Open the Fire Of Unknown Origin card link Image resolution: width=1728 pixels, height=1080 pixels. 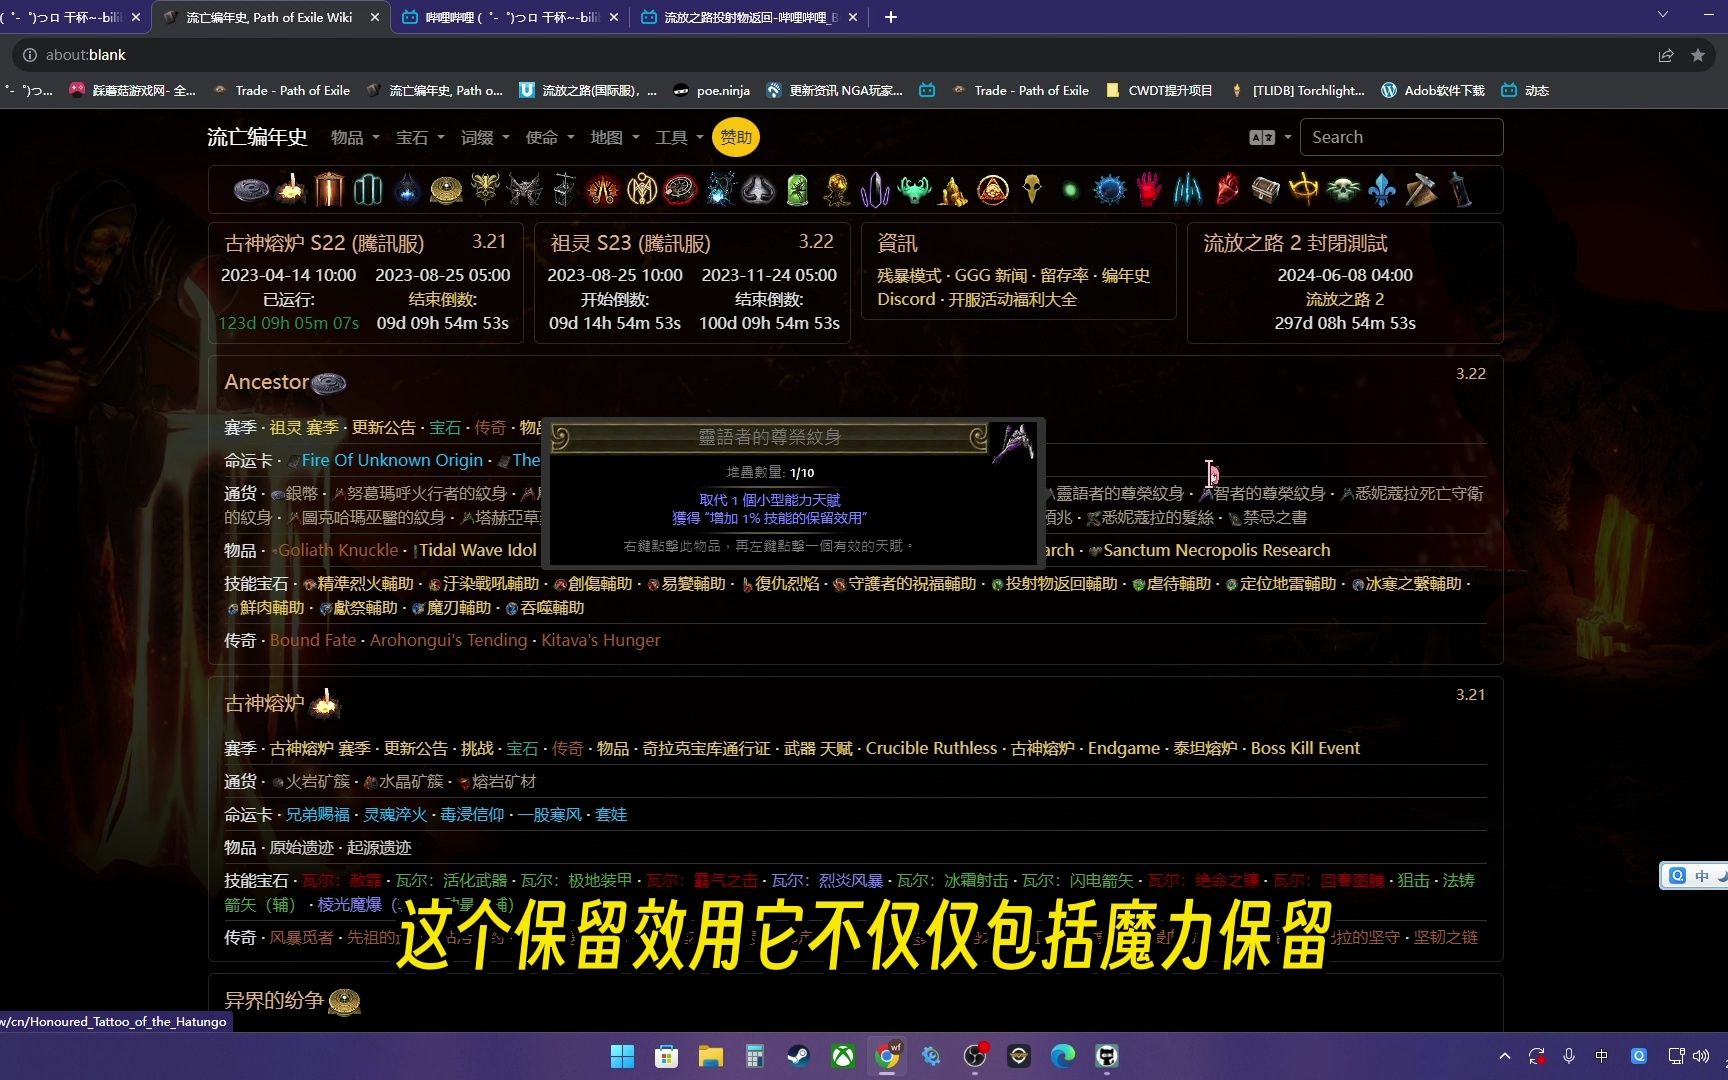pos(391,460)
